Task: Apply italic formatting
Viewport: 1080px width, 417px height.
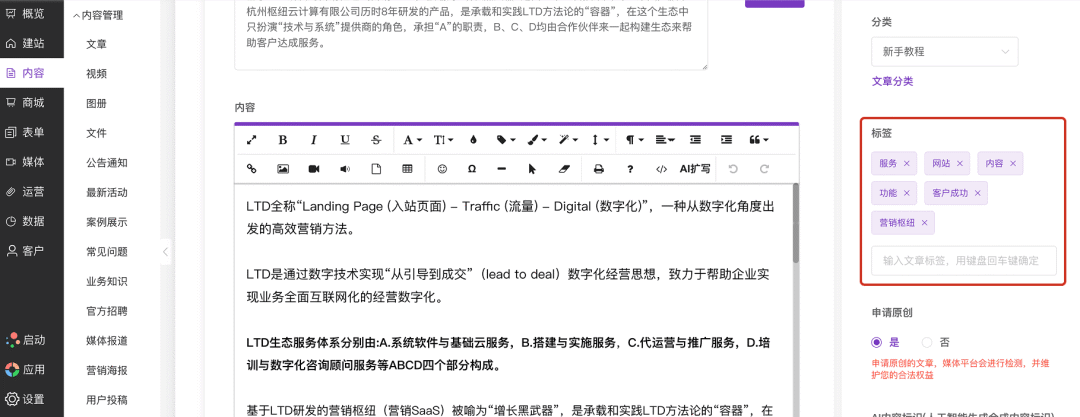Action: pyautogui.click(x=313, y=140)
